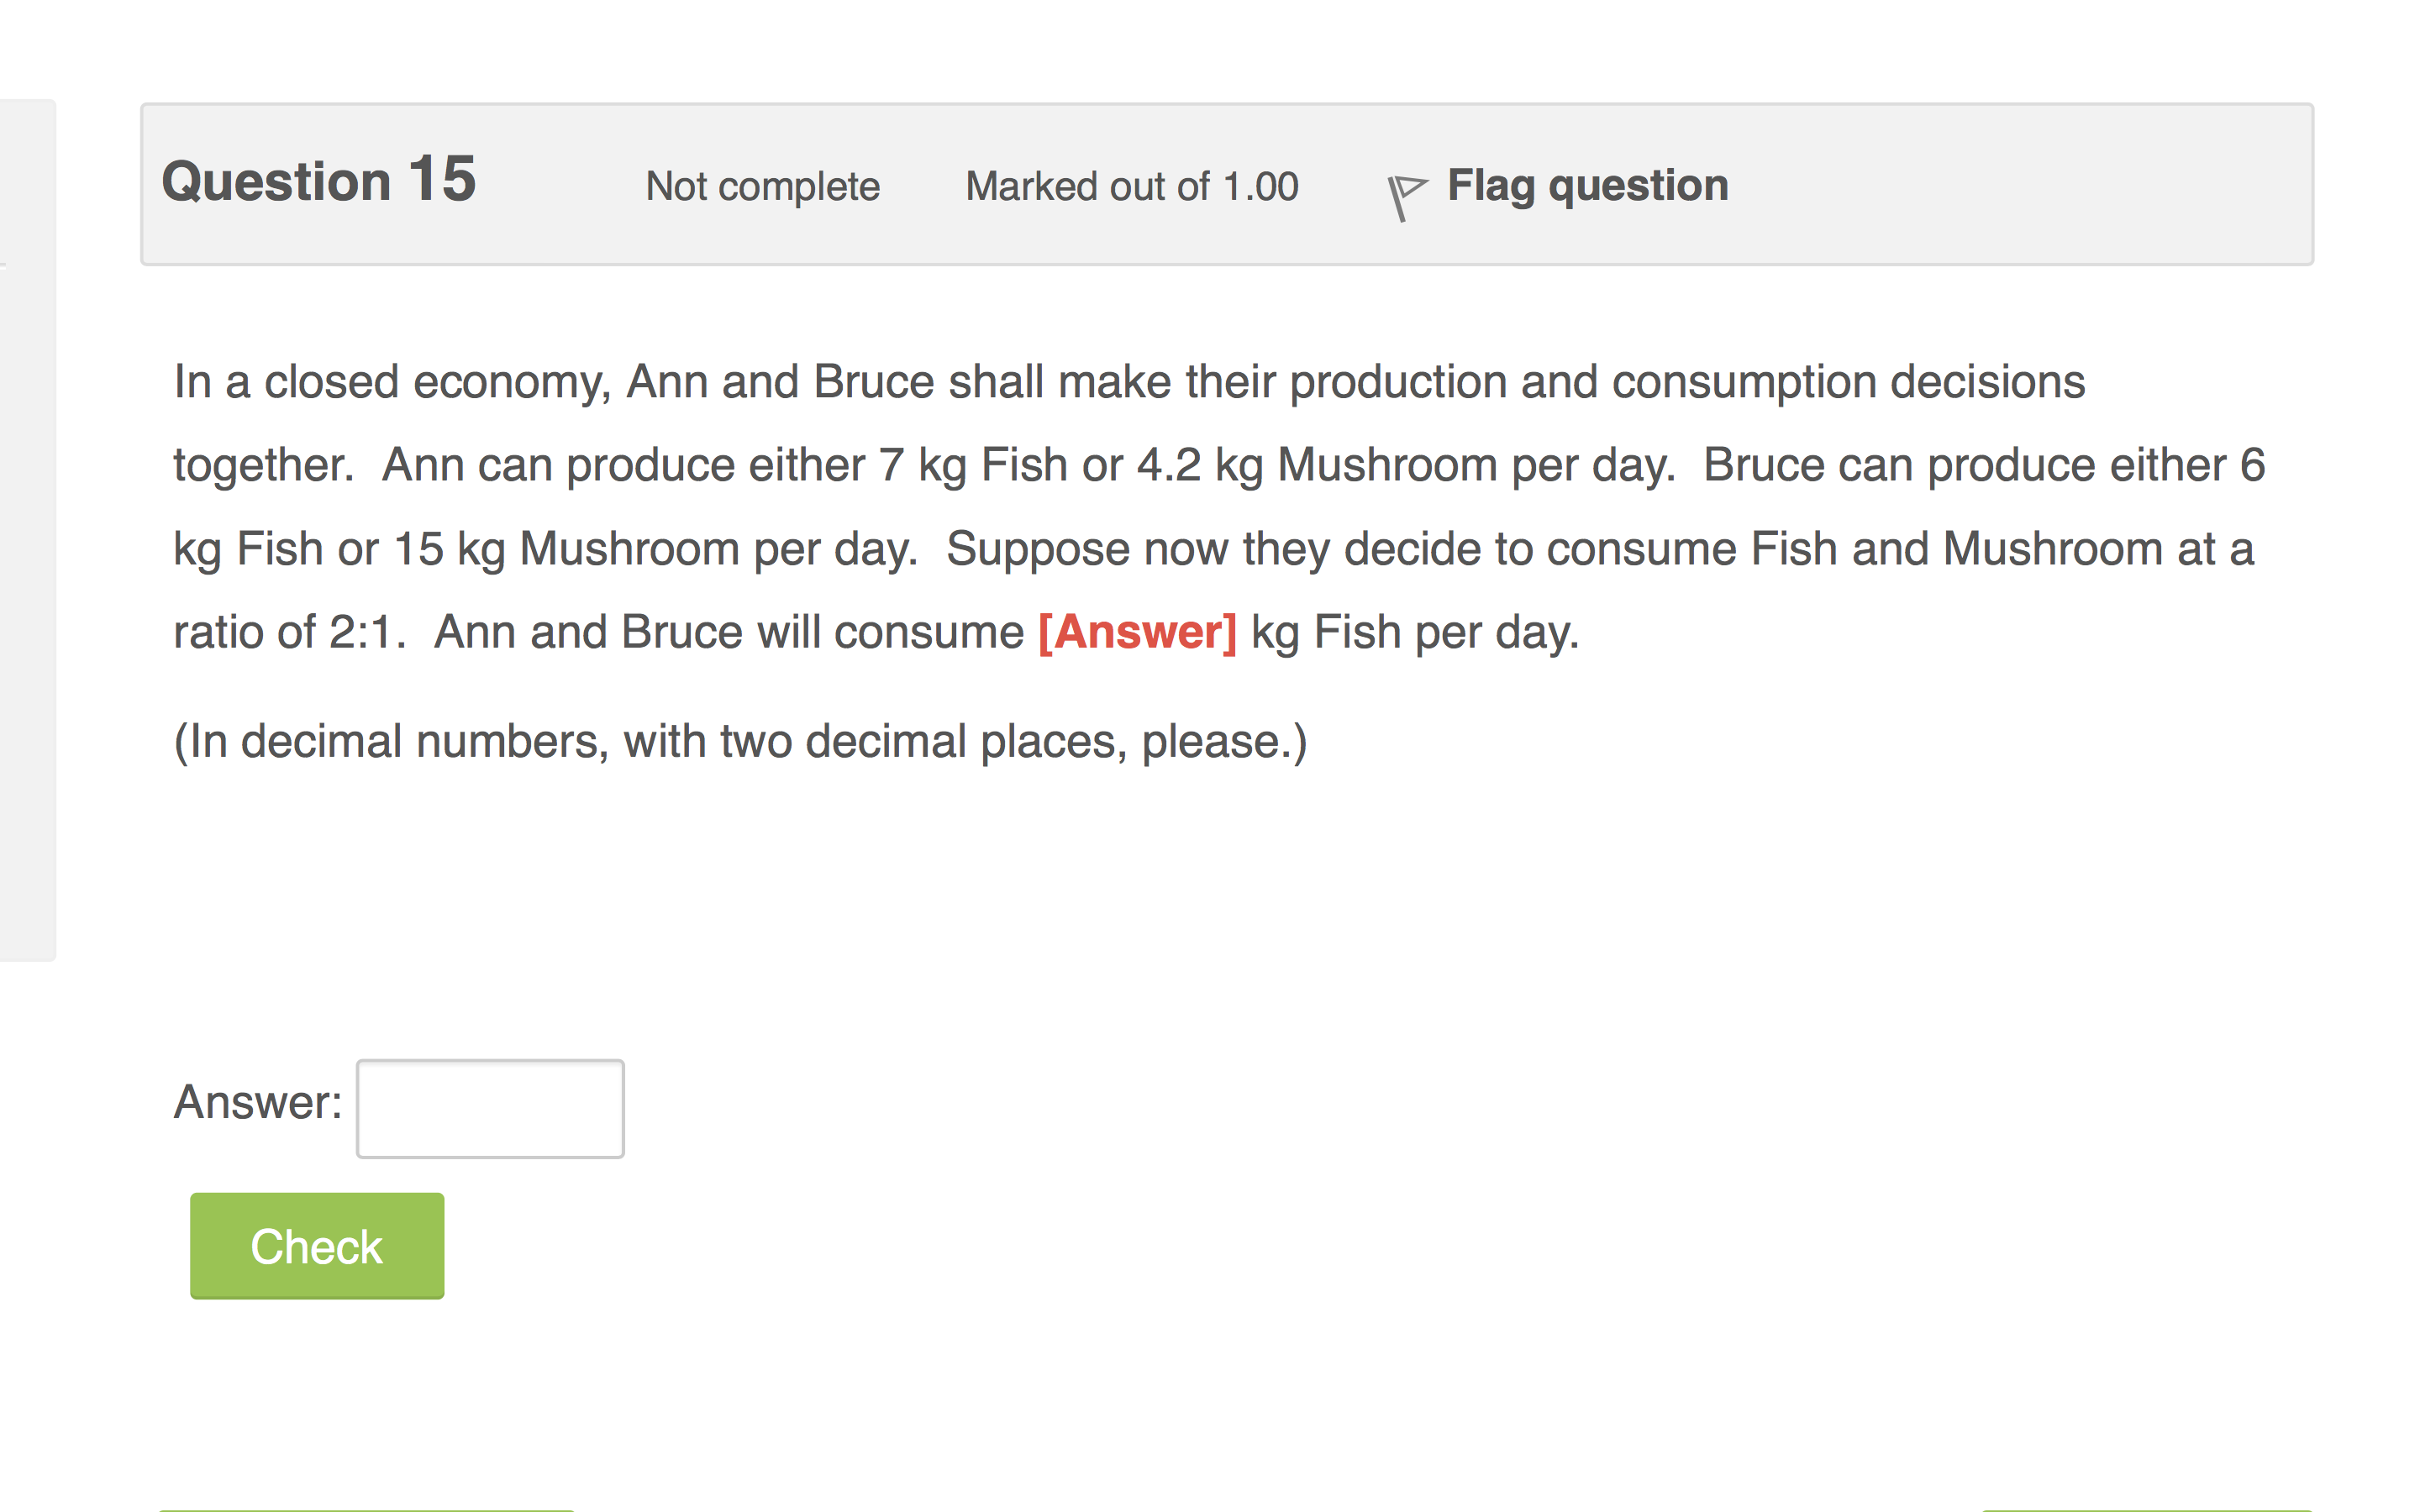Click the Check button's green area
The image size is (2420, 1512).
coord(316,1245)
